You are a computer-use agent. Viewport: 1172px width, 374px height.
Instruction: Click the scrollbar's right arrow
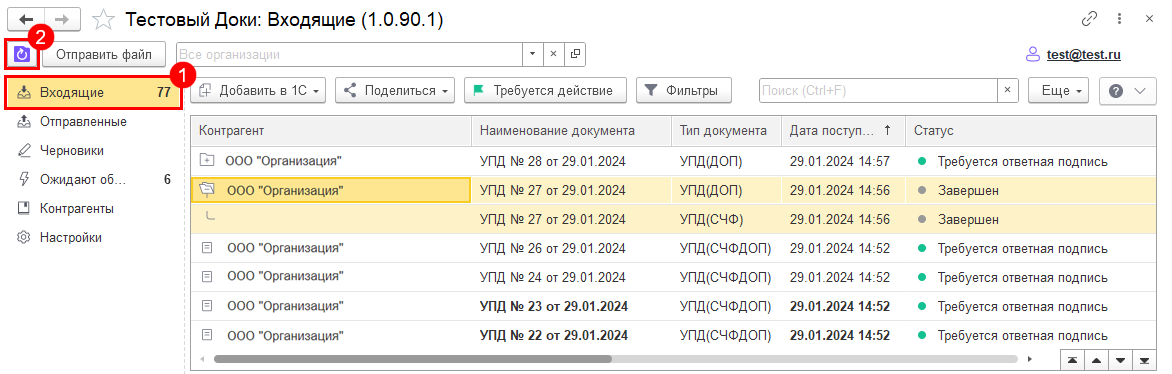click(x=1030, y=359)
